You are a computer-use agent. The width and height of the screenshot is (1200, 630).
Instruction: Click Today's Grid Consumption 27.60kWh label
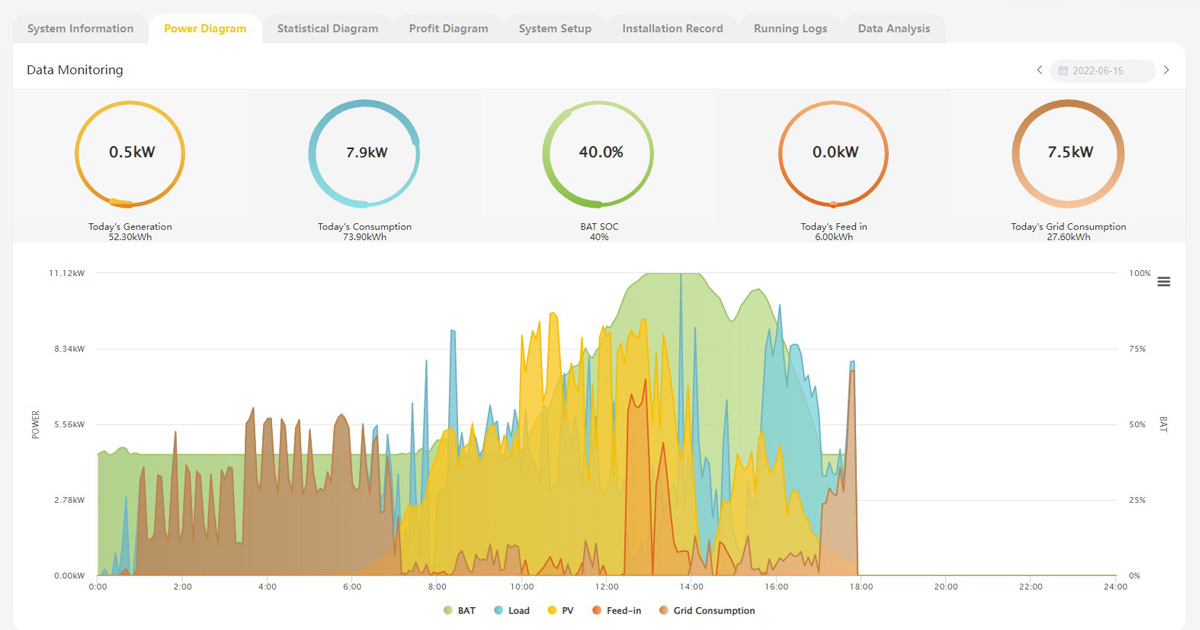(1069, 232)
